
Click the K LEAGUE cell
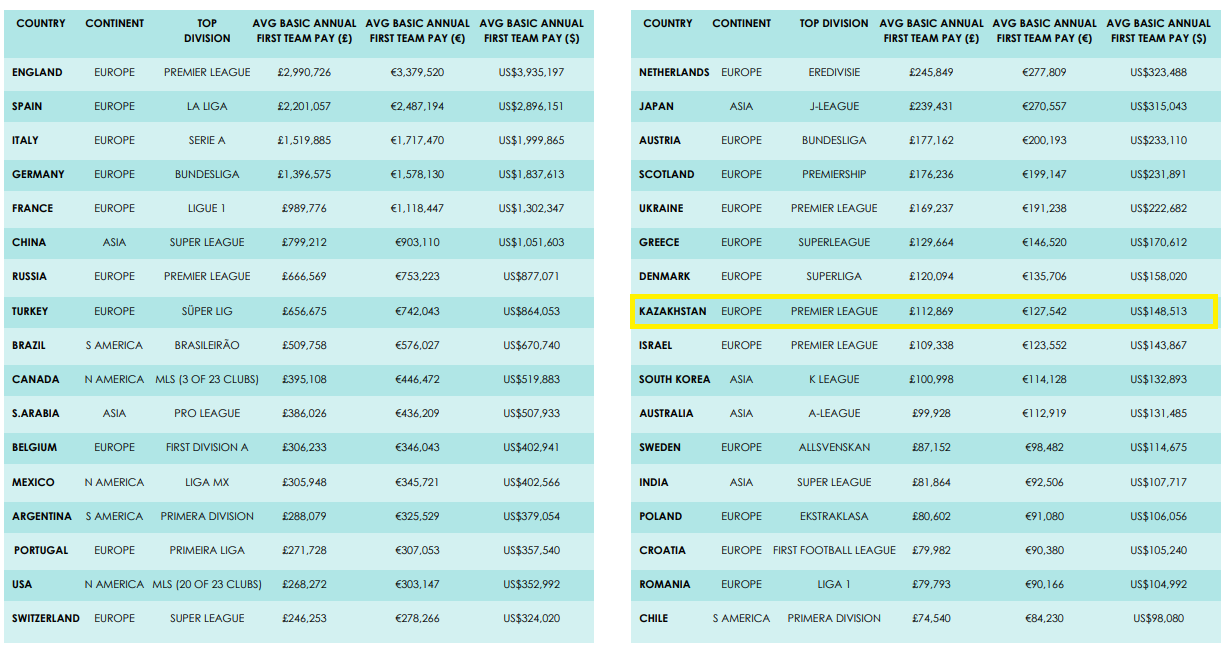pos(834,379)
